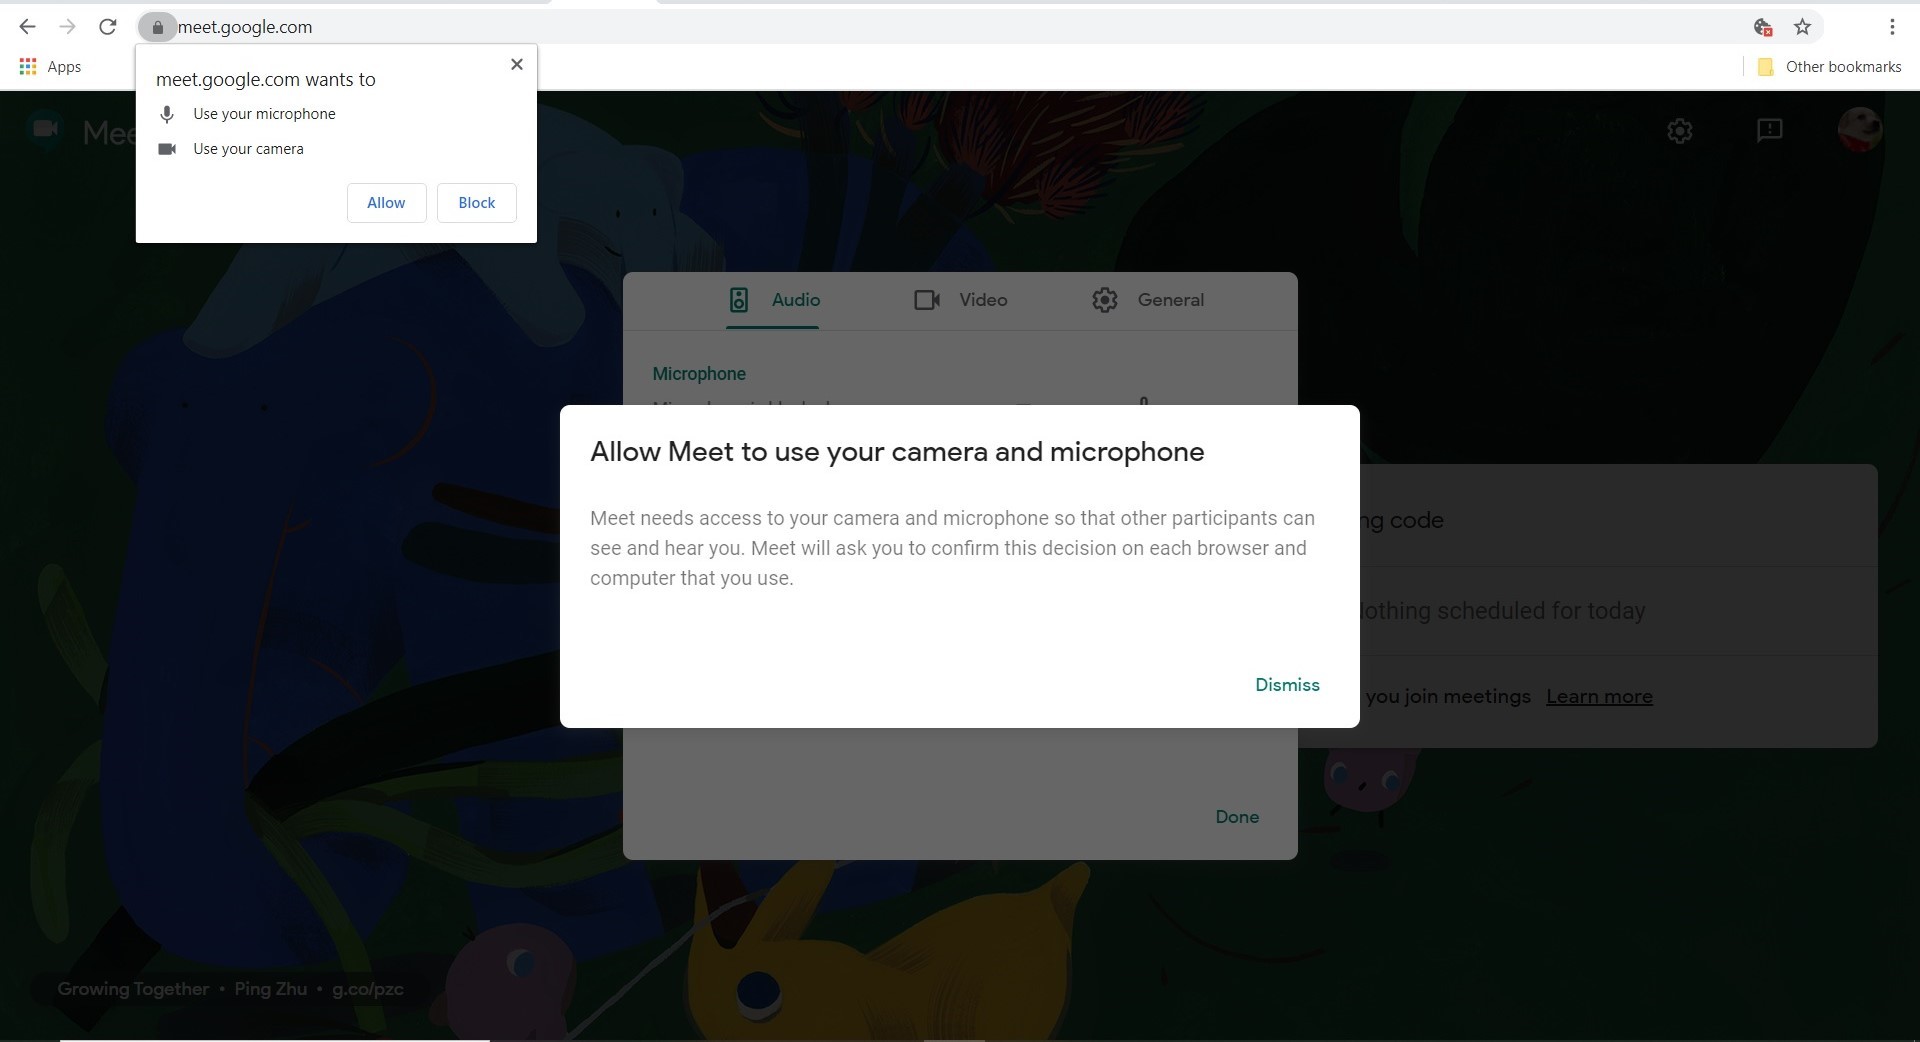
Task: Open the Other bookmarks folder
Action: (1829, 67)
